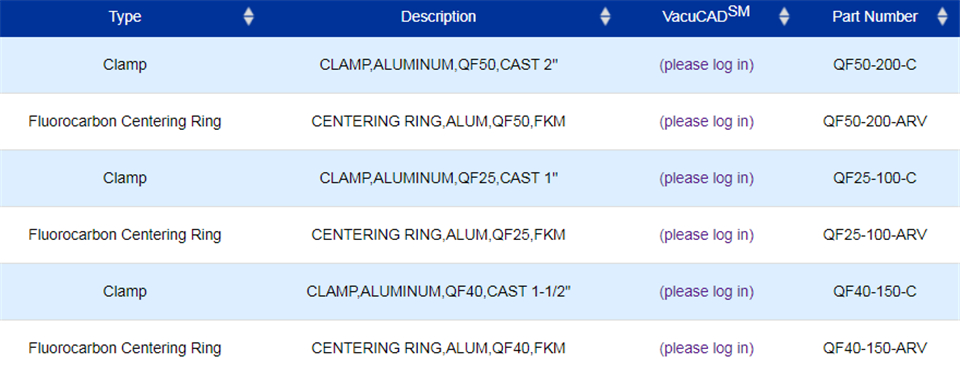
Task: Select the VacuCAD SM header label
Action: click(x=706, y=15)
